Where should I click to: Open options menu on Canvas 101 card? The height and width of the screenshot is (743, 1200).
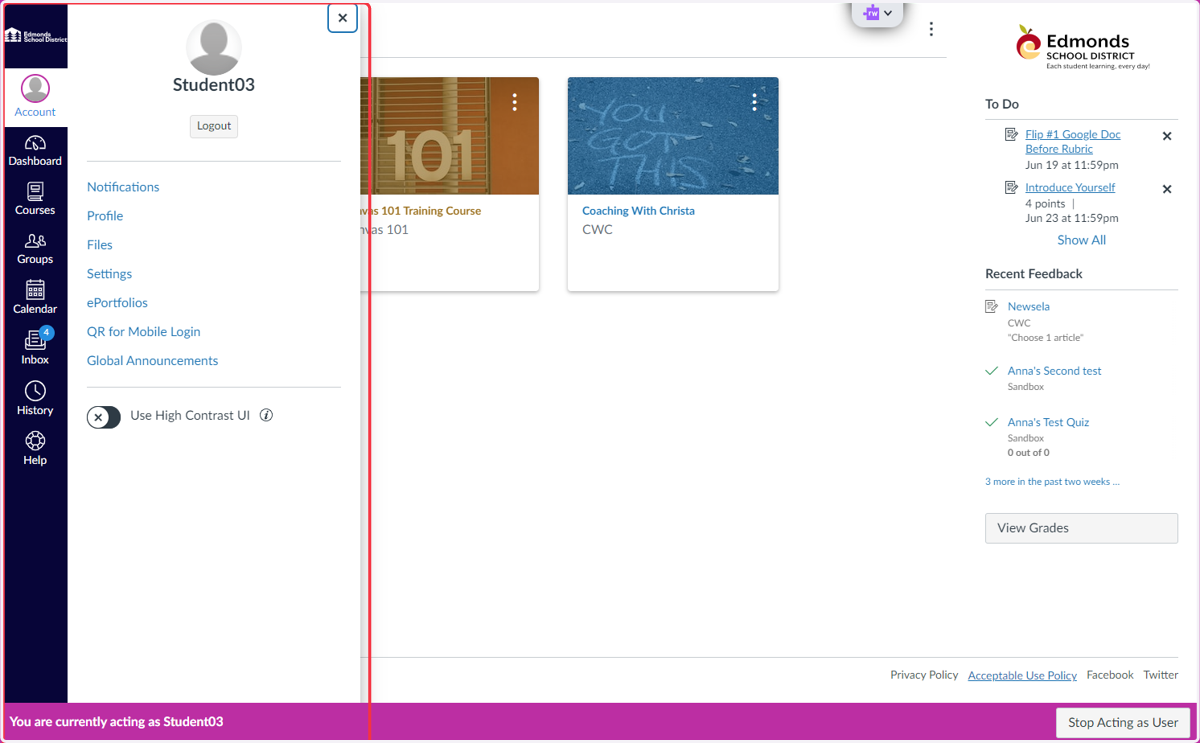coord(515,102)
